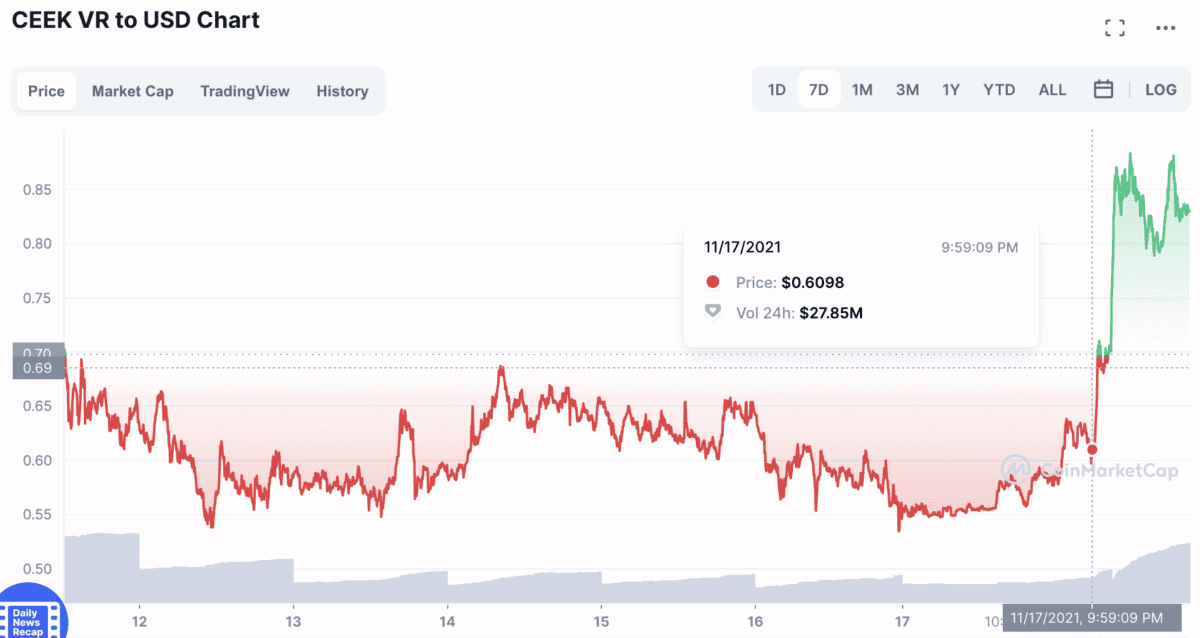1200x638 pixels.
Task: Click the 0.85 price axis label
Action: tap(37, 189)
